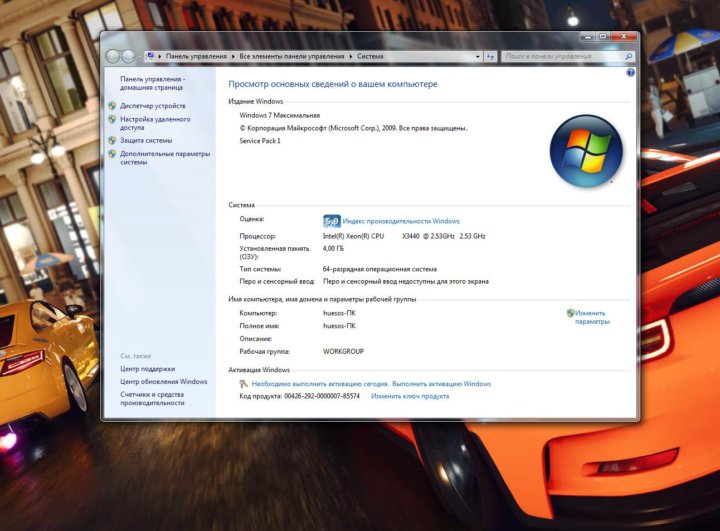Click 'Необходимо выполнить активацию сегодня' link
Screen dimensions: 720x531
pos(320,384)
